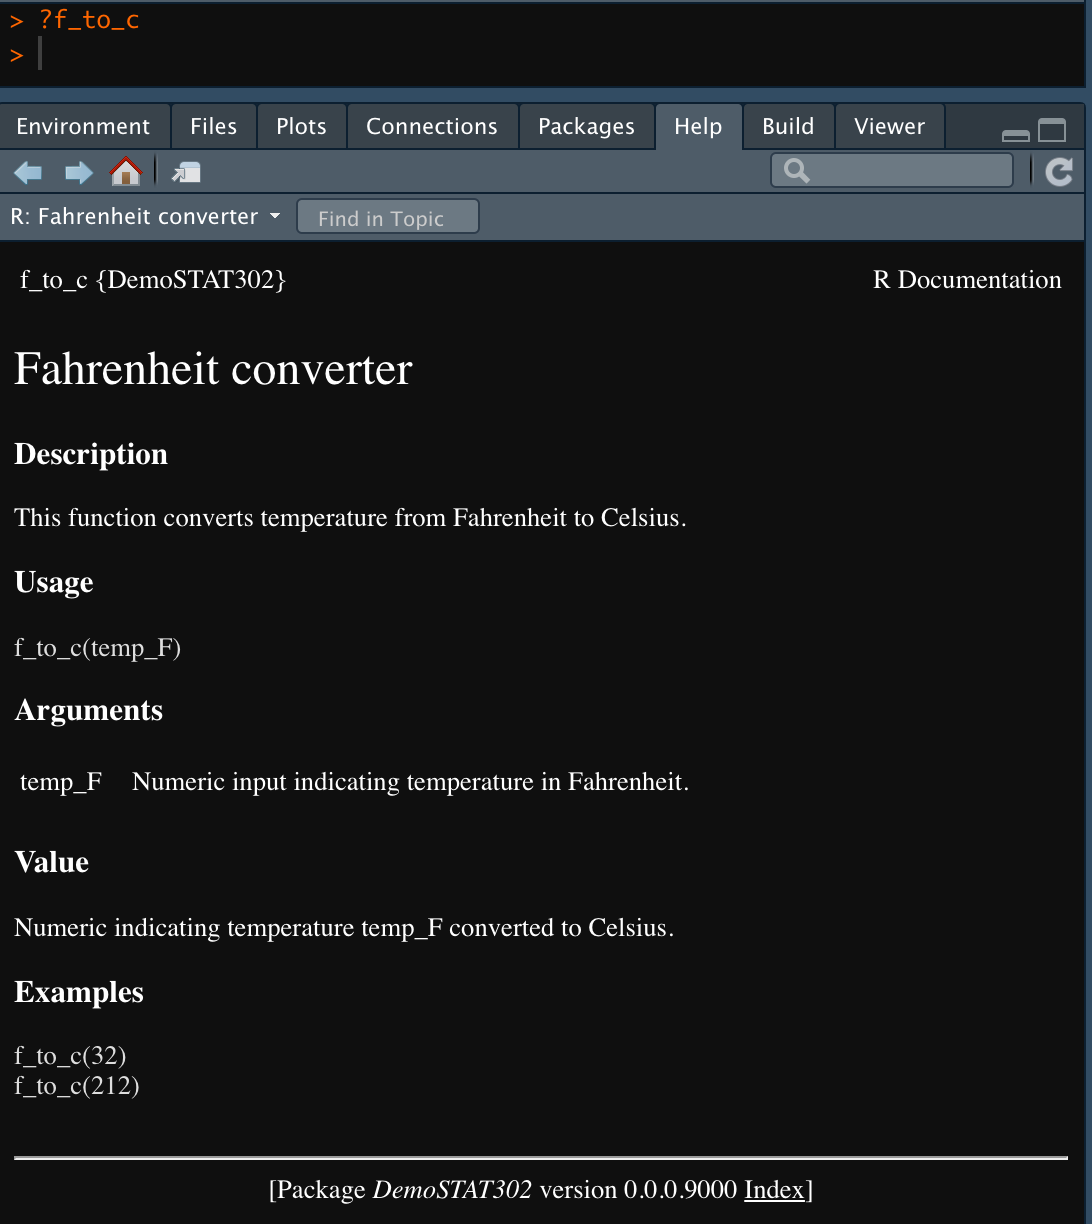Refresh the help topic
The width and height of the screenshot is (1092, 1224).
1059,172
